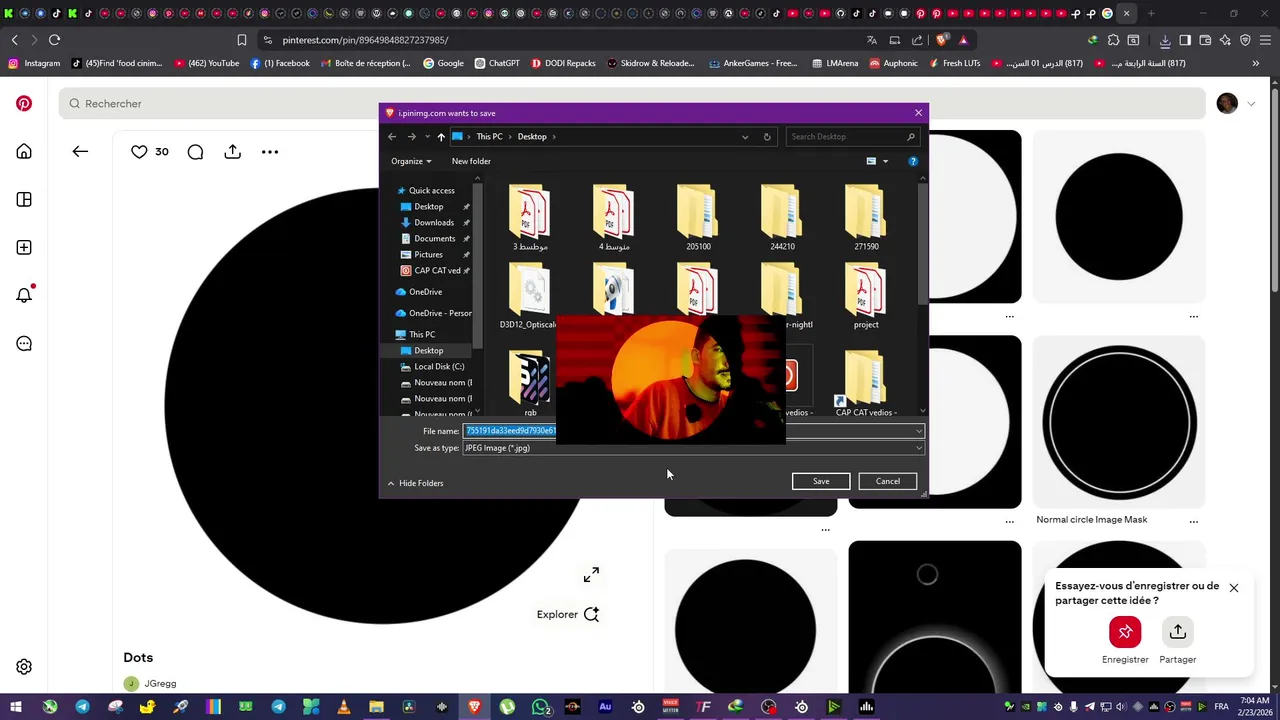
Task: Like the pin with the heart icon
Action: [139, 151]
